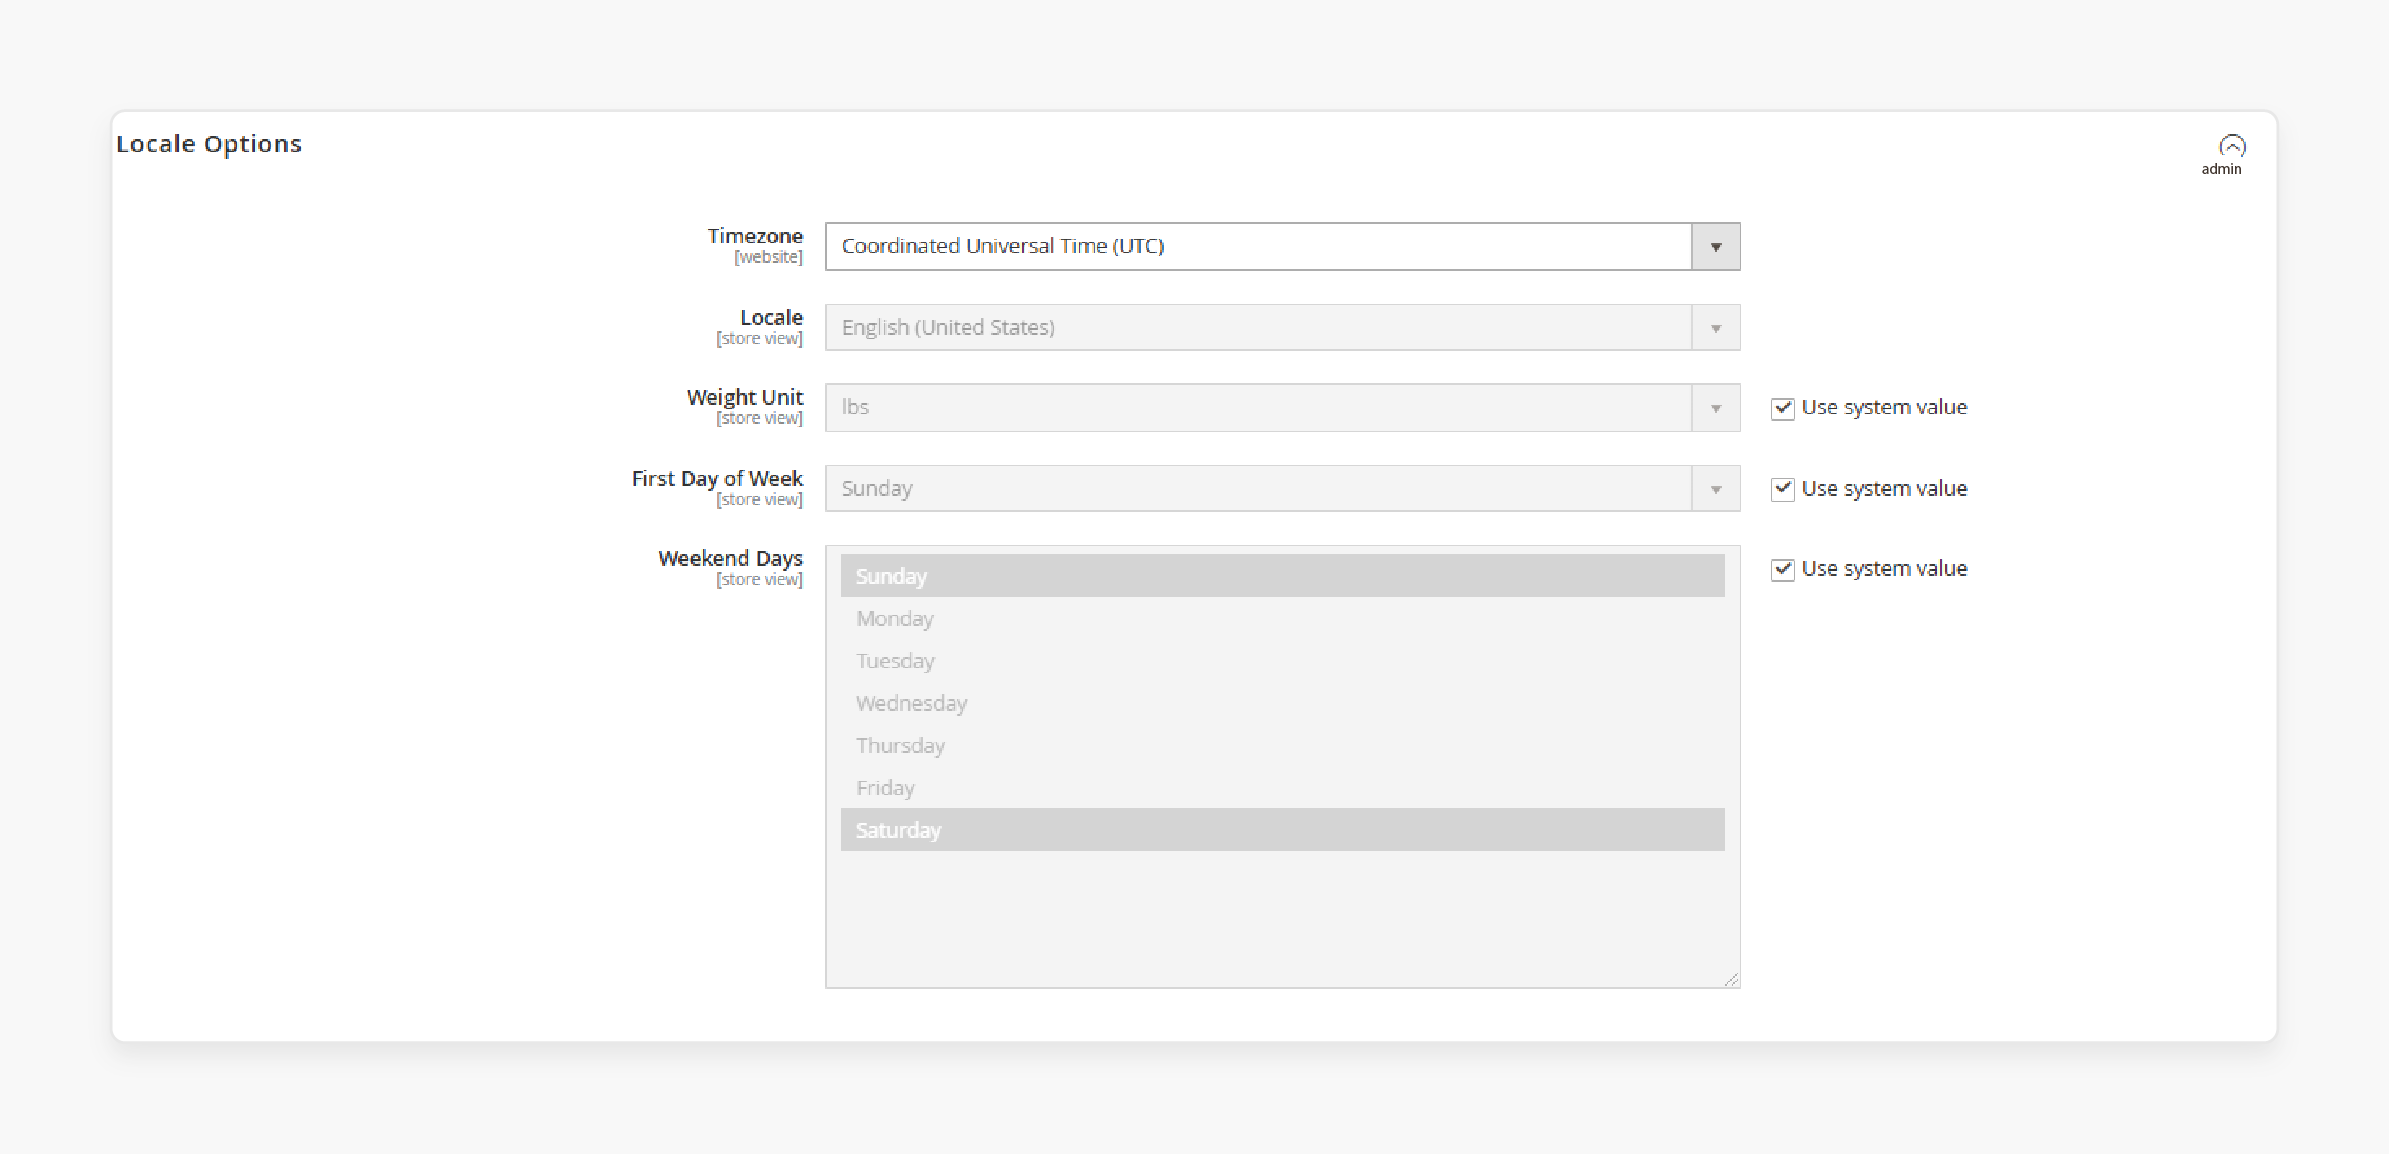The image size is (2389, 1154).
Task: Click the admin label under collapse icon
Action: (x=2221, y=169)
